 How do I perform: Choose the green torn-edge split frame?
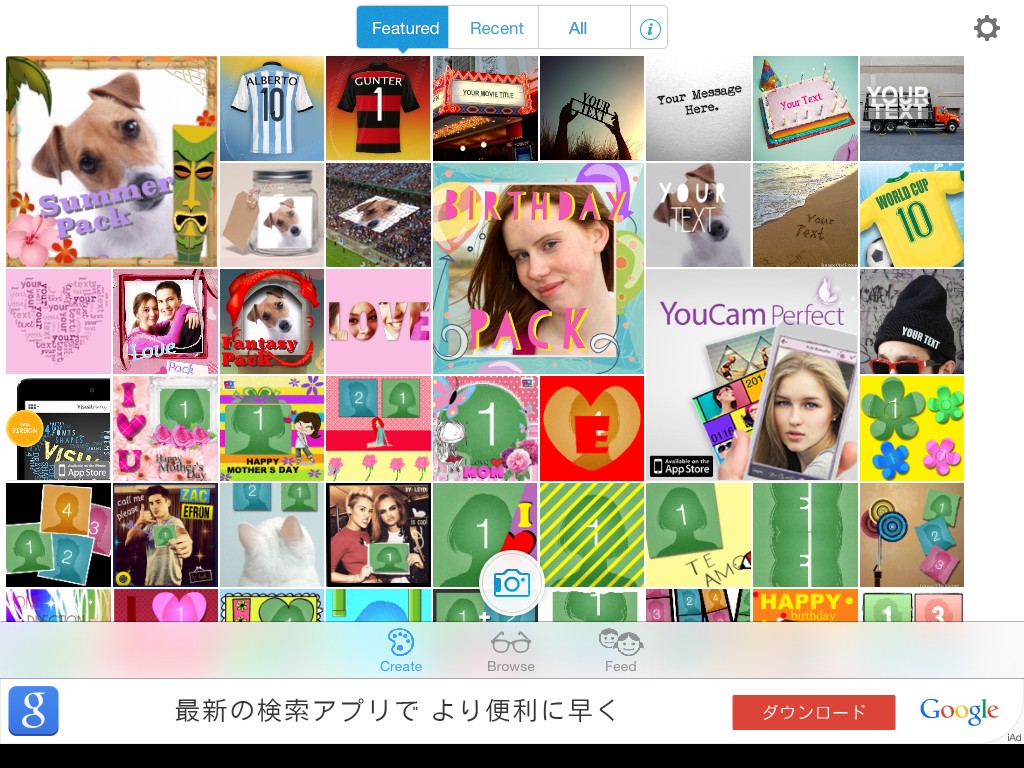pyautogui.click(x=805, y=535)
